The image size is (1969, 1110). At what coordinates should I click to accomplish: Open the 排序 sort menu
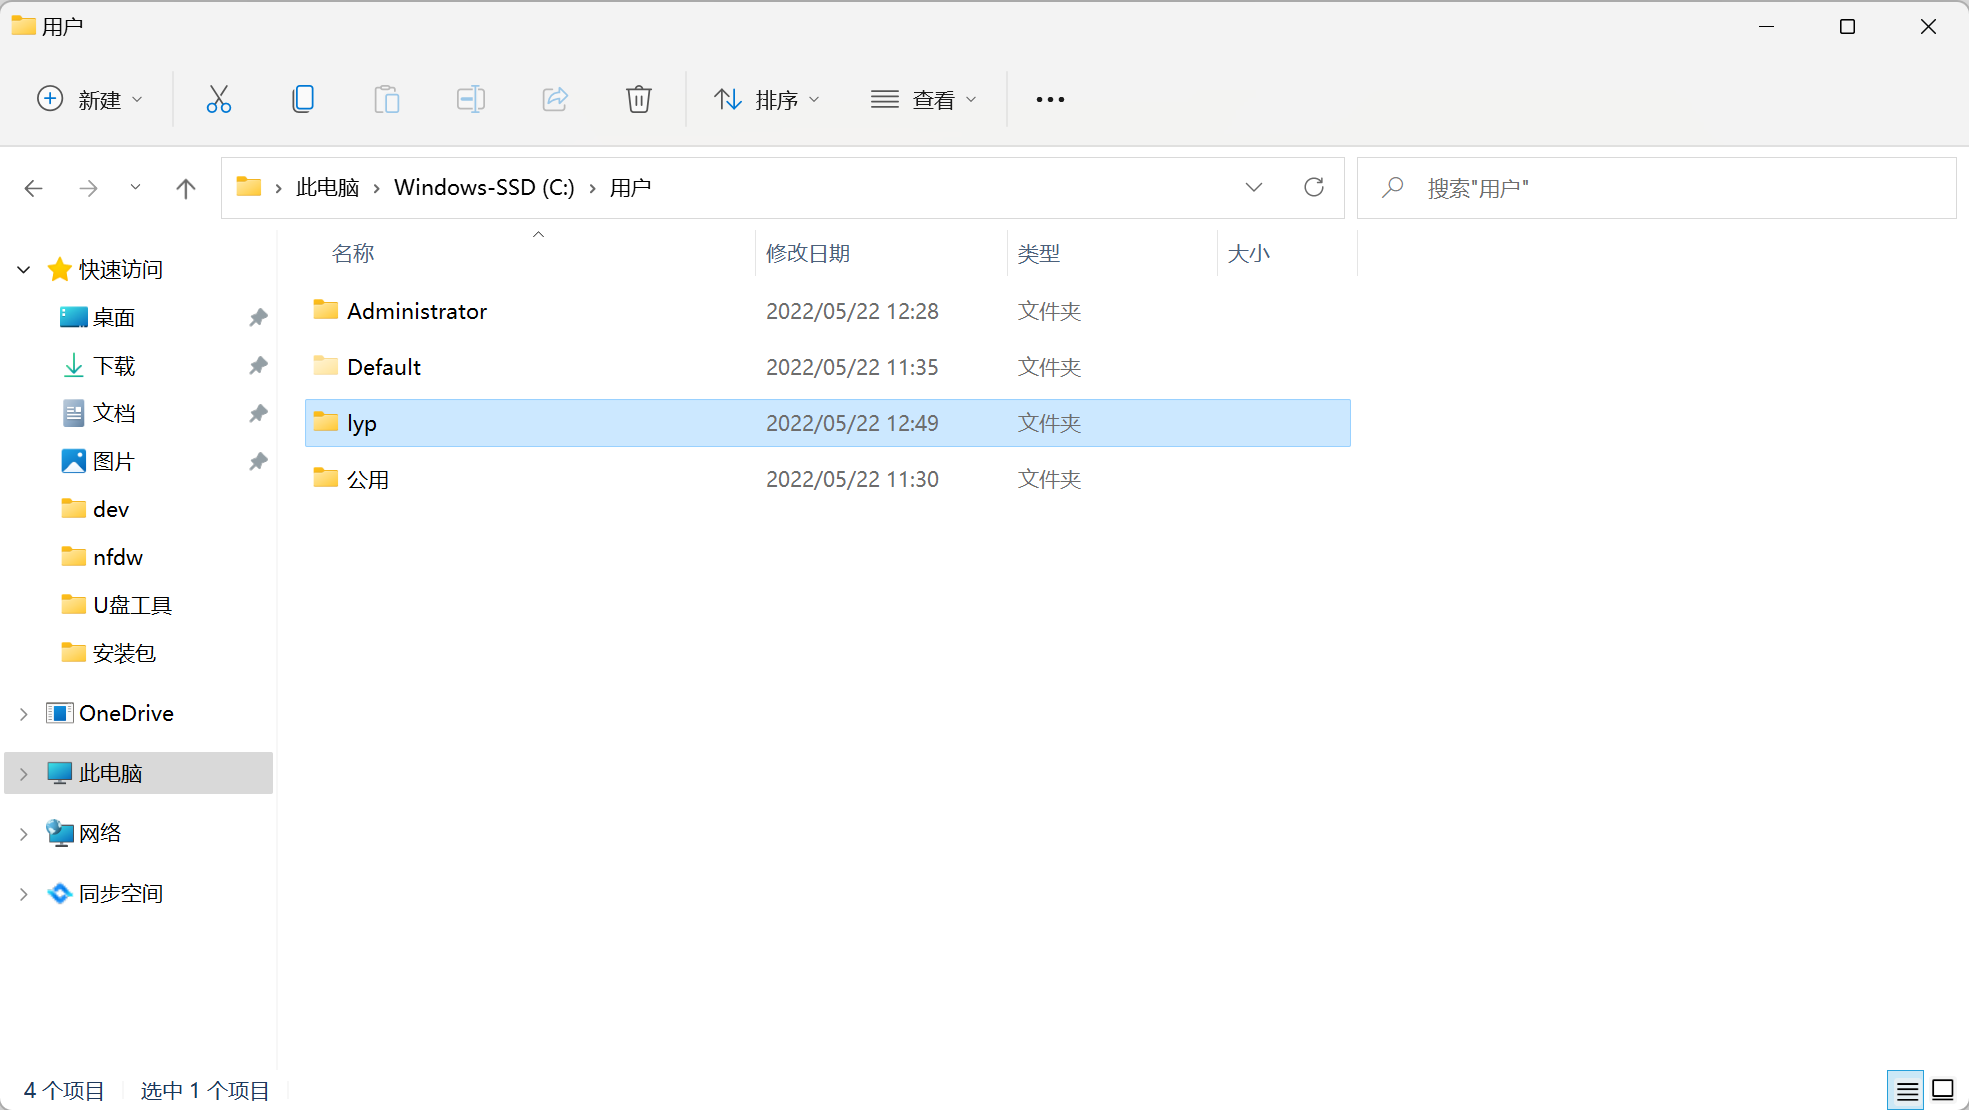click(767, 99)
